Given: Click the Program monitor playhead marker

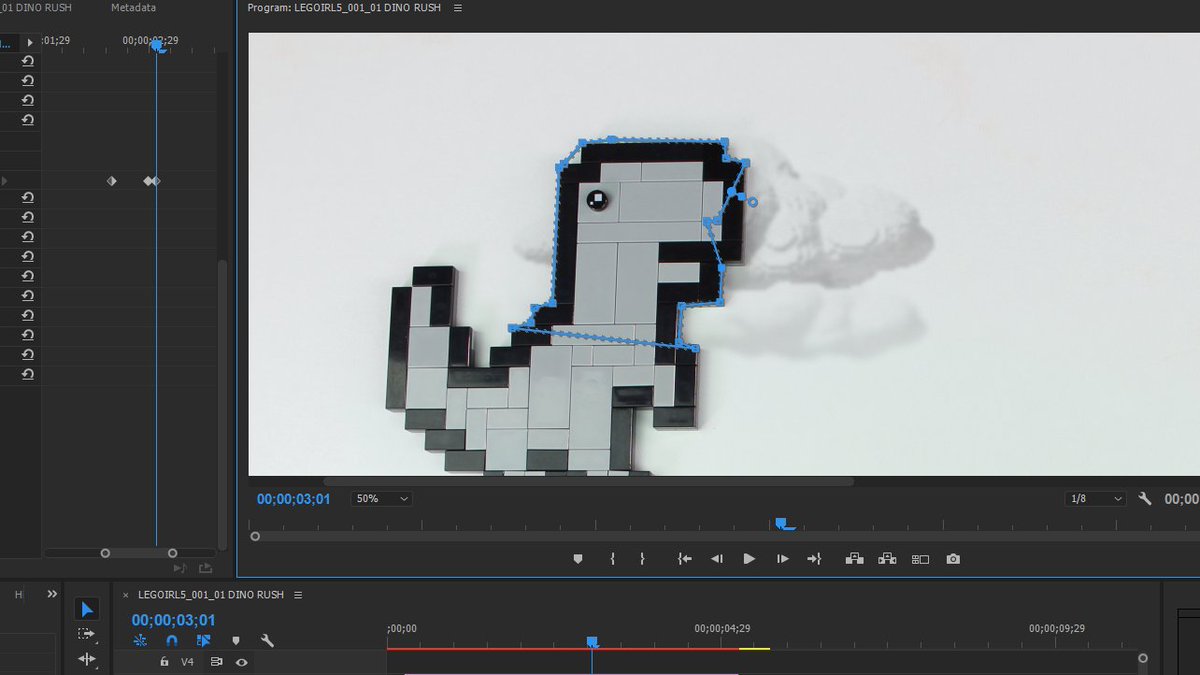Looking at the screenshot, I should point(782,523).
